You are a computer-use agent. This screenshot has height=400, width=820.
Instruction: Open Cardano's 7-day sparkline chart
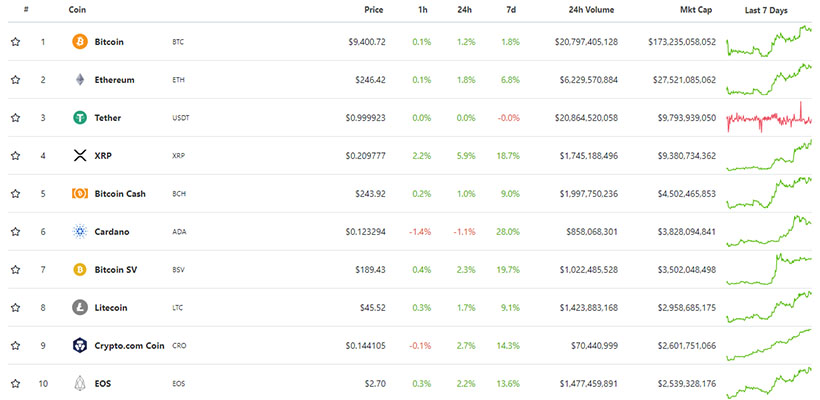[x=769, y=231]
